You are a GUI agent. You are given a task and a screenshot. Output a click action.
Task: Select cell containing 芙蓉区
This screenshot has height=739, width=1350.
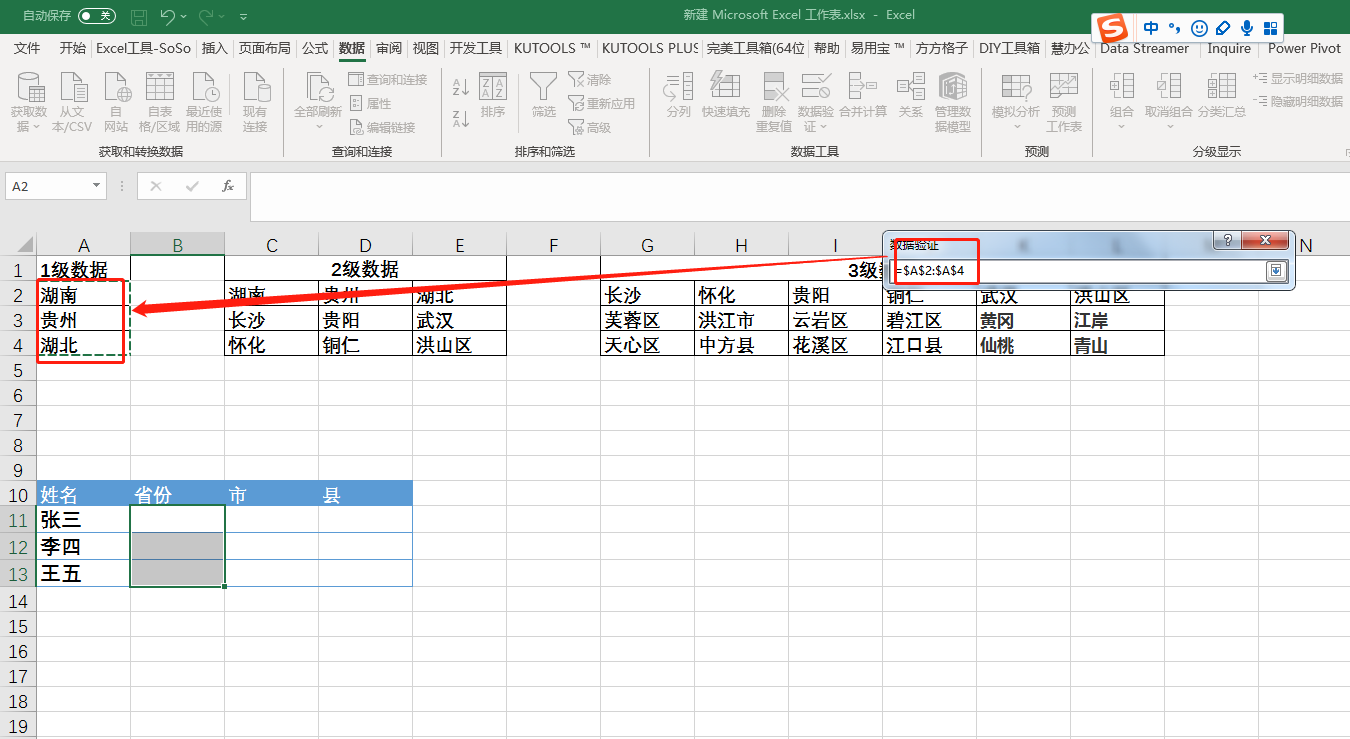click(647, 320)
